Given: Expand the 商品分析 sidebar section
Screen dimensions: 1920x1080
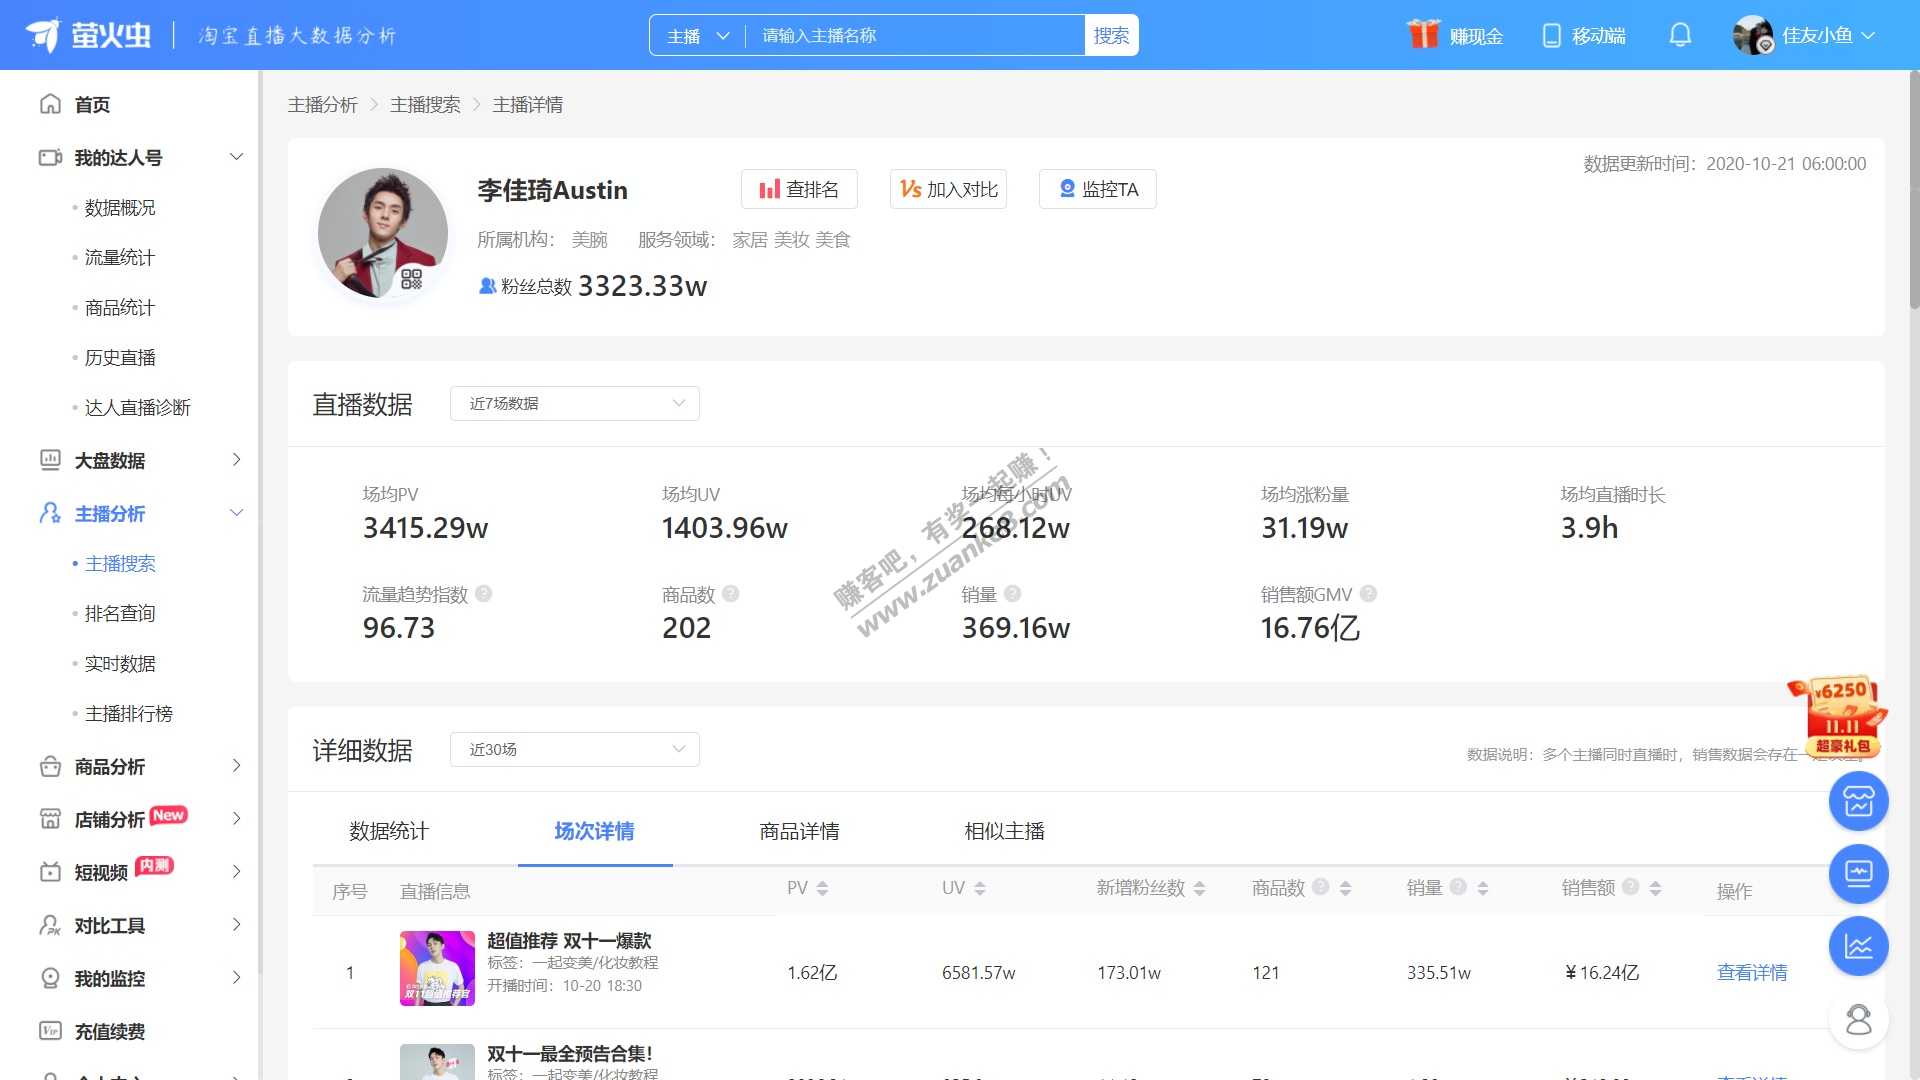Looking at the screenshot, I should (x=236, y=766).
